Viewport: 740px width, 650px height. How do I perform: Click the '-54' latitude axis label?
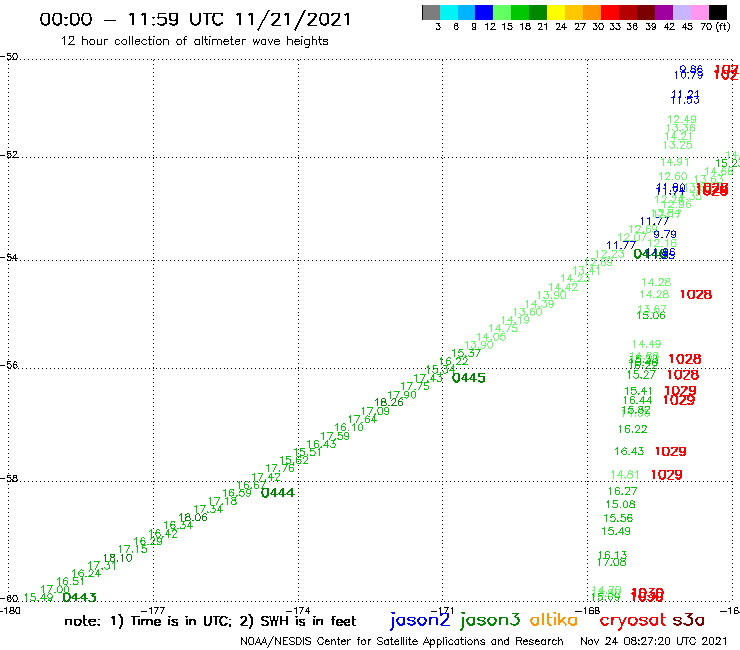tap(9, 257)
